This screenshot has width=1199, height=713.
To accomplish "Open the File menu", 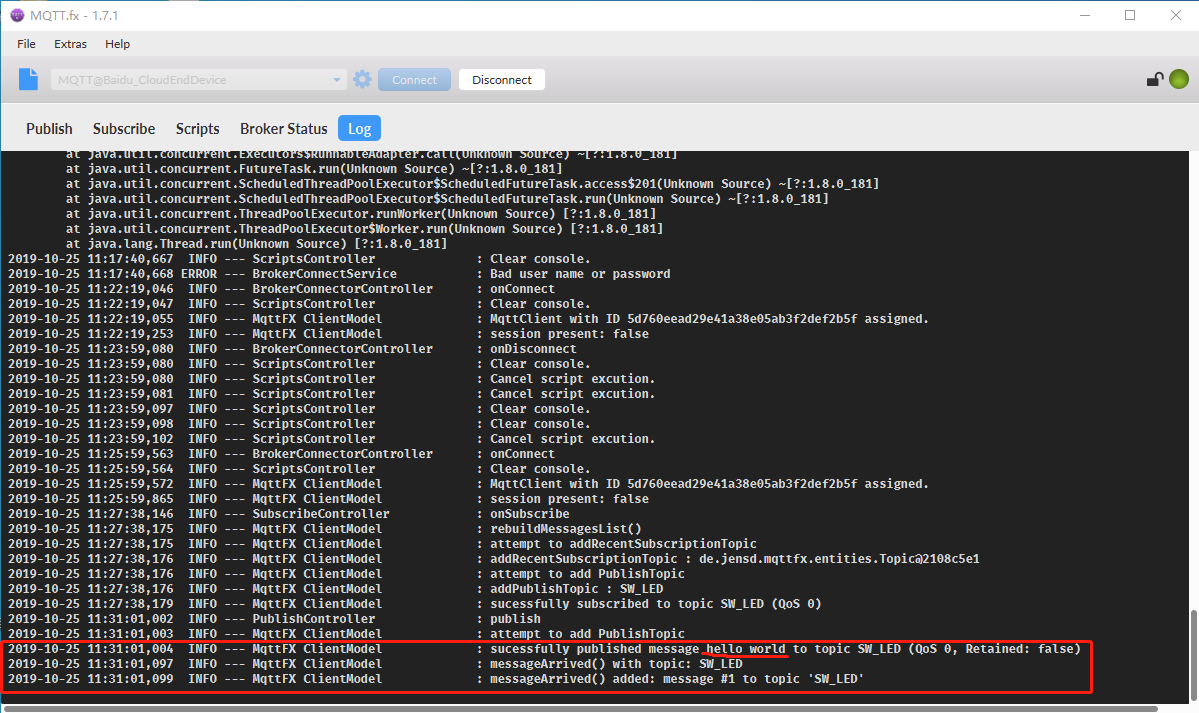I will coord(25,44).
